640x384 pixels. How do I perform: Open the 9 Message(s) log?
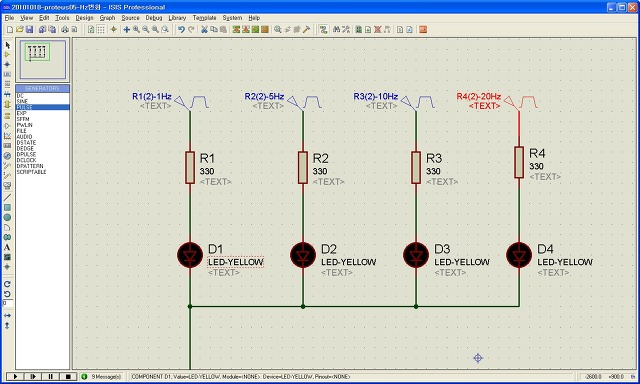point(102,376)
